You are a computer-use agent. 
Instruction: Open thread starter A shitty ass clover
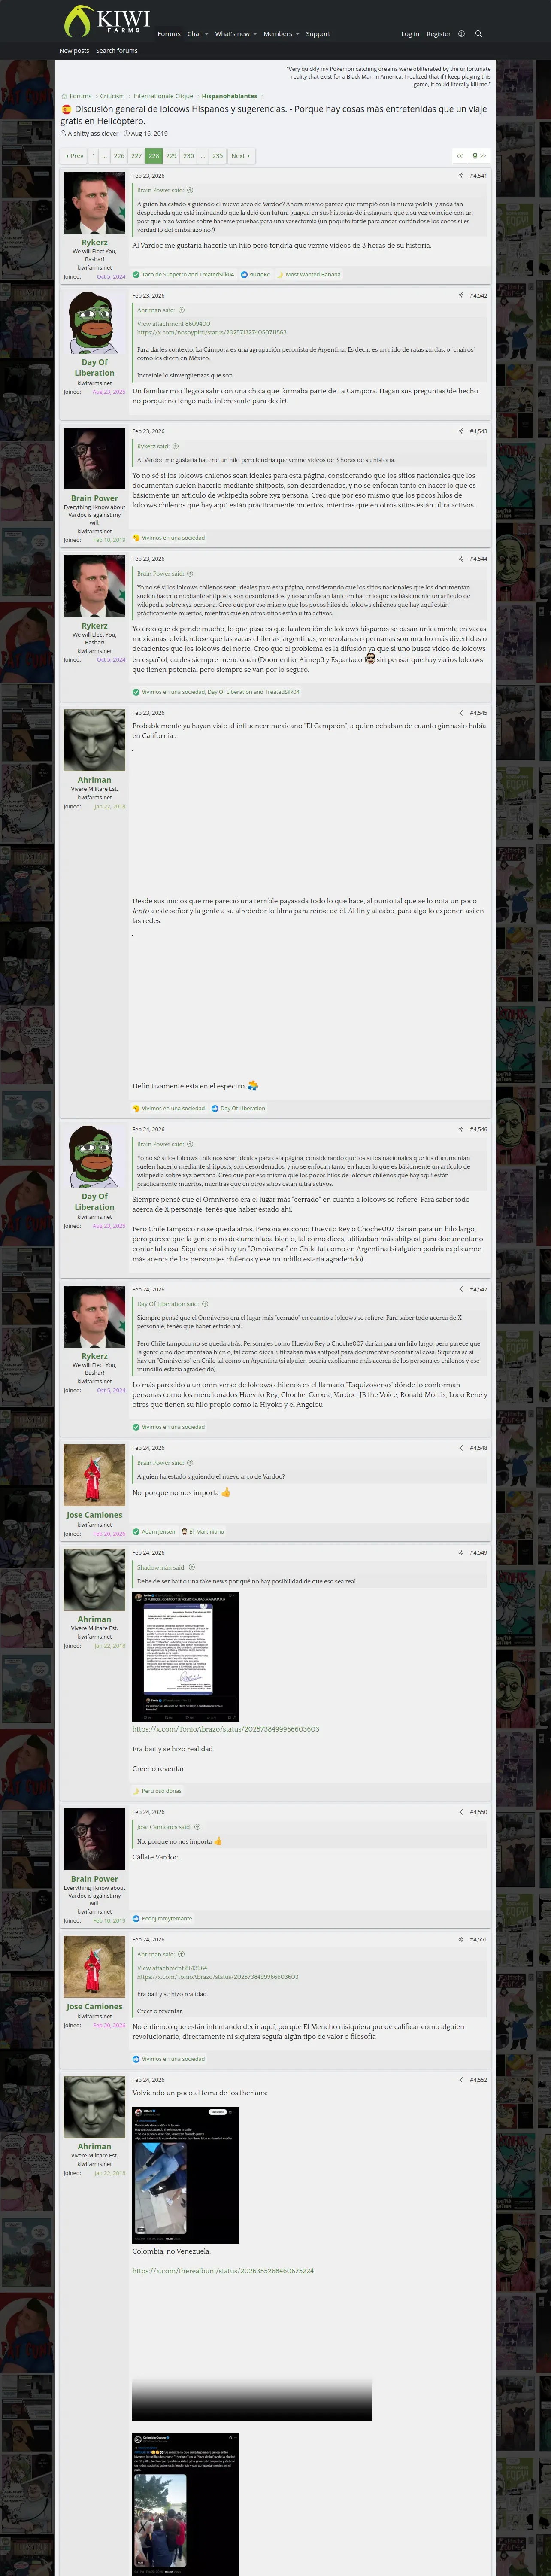(x=93, y=133)
